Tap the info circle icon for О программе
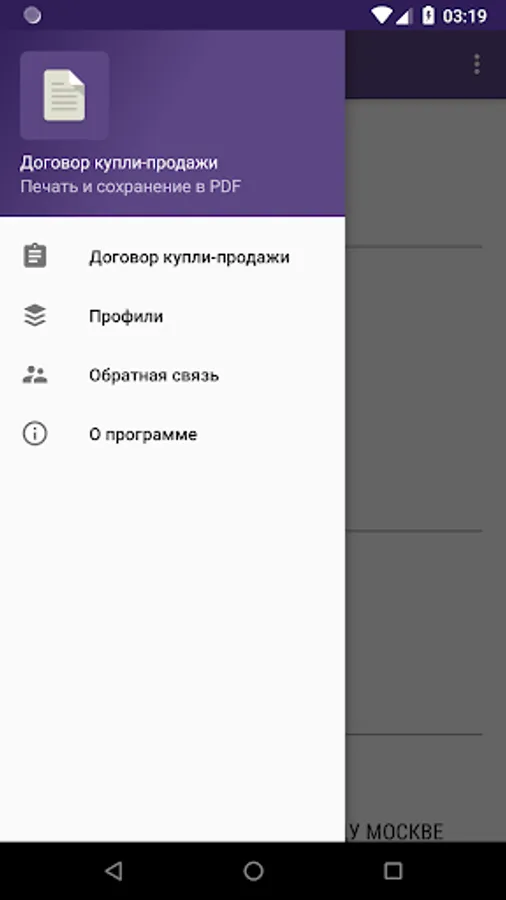506x900 pixels. click(x=35, y=434)
